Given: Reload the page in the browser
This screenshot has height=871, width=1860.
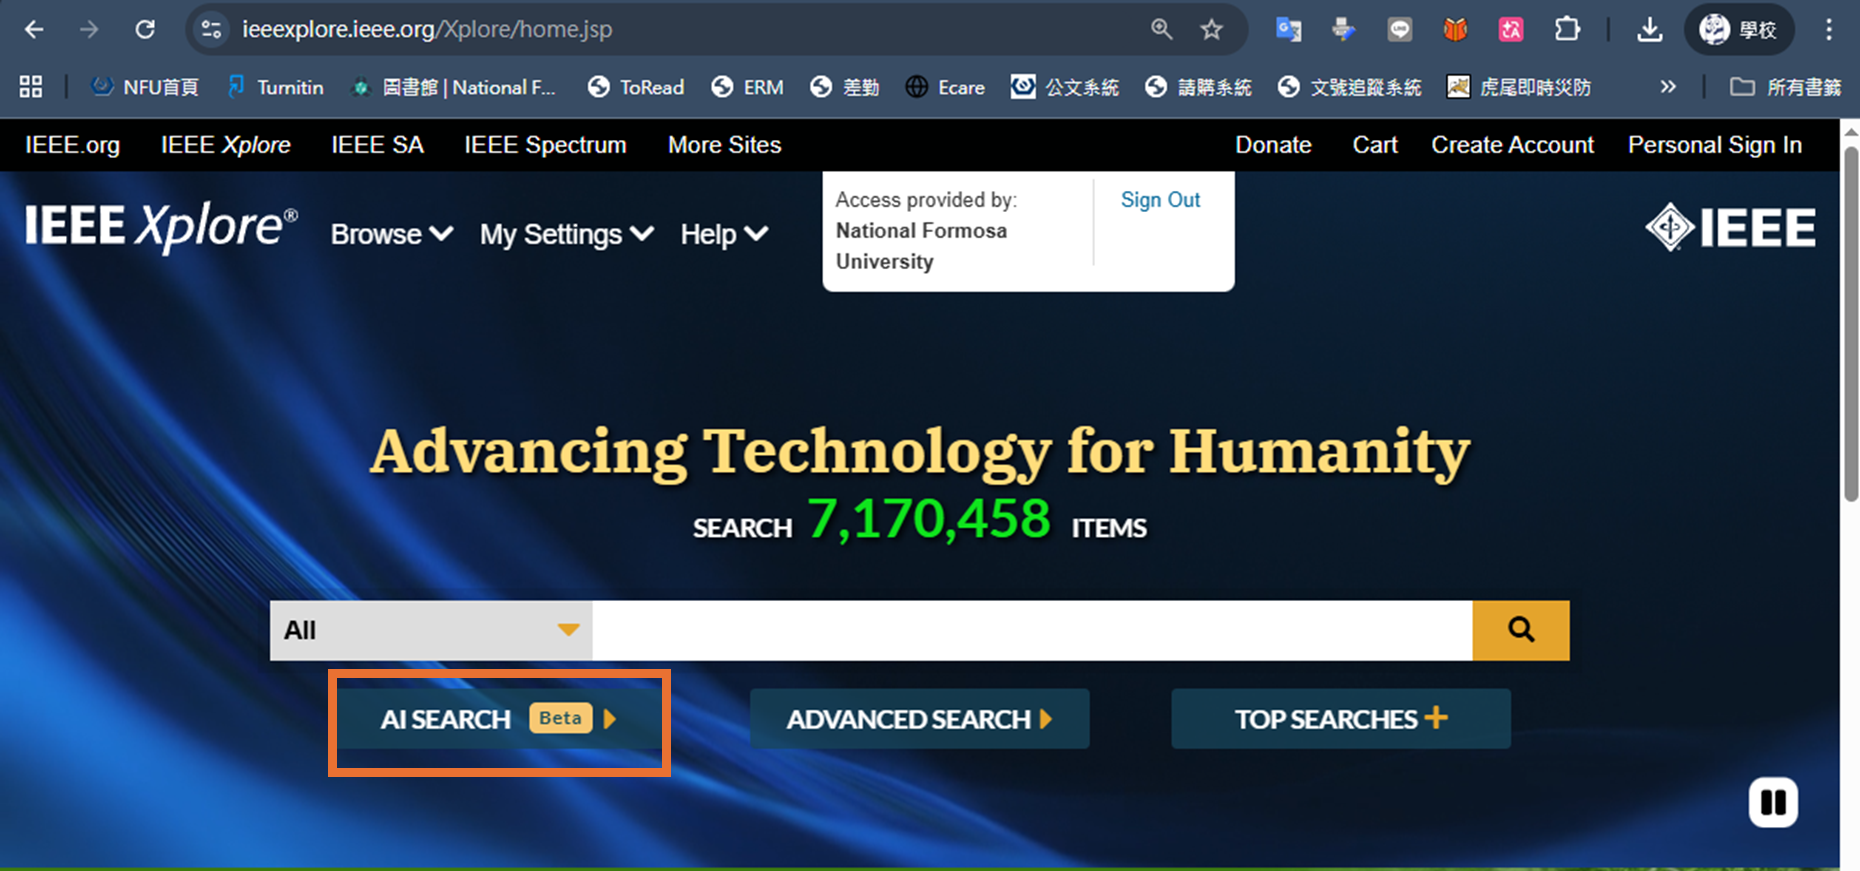Looking at the screenshot, I should 145,30.
